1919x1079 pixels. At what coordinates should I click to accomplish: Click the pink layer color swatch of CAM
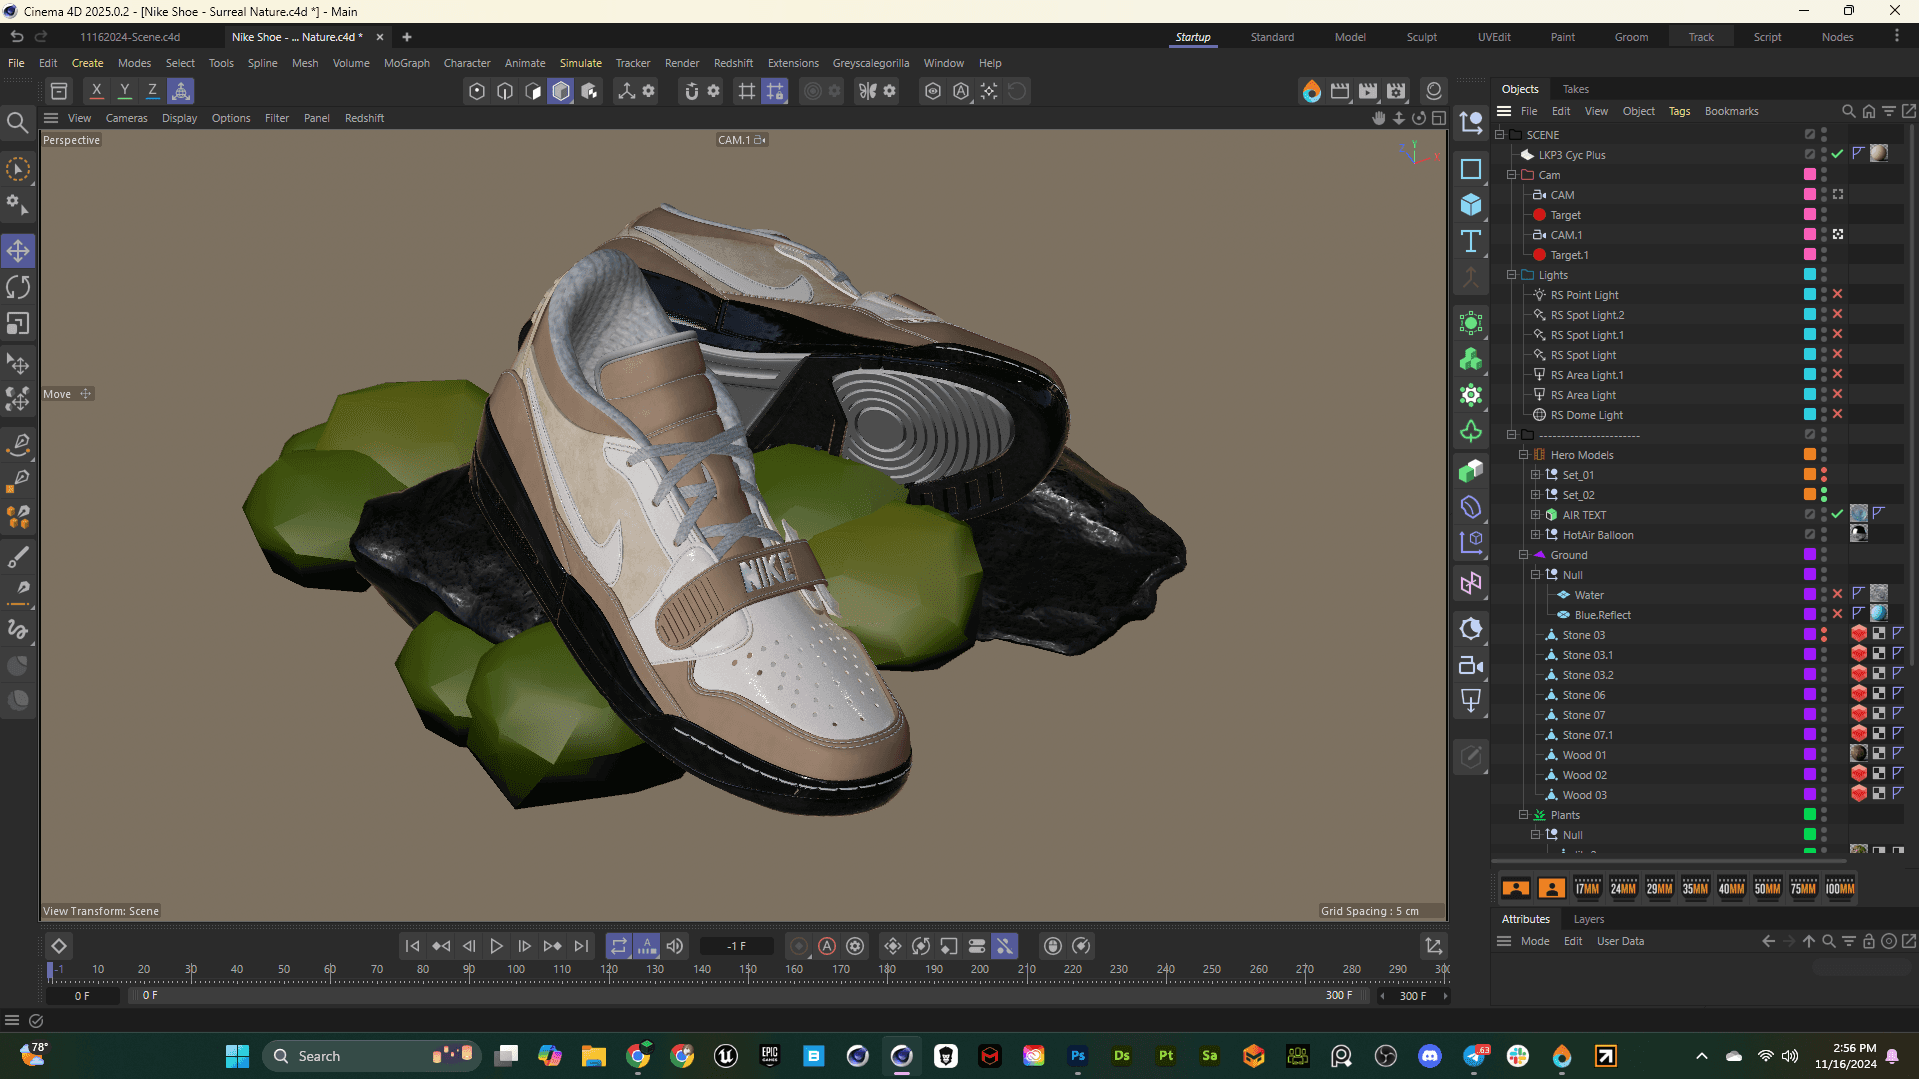click(x=1809, y=195)
